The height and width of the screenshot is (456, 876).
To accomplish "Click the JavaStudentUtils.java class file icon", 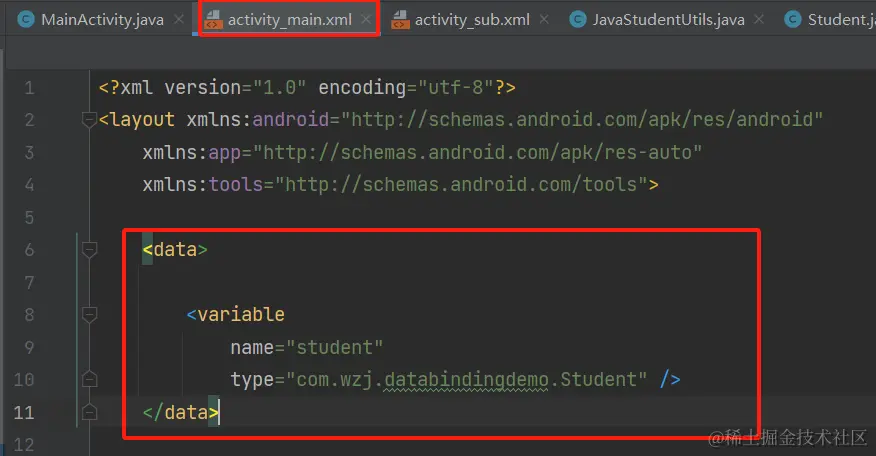I will (x=578, y=20).
